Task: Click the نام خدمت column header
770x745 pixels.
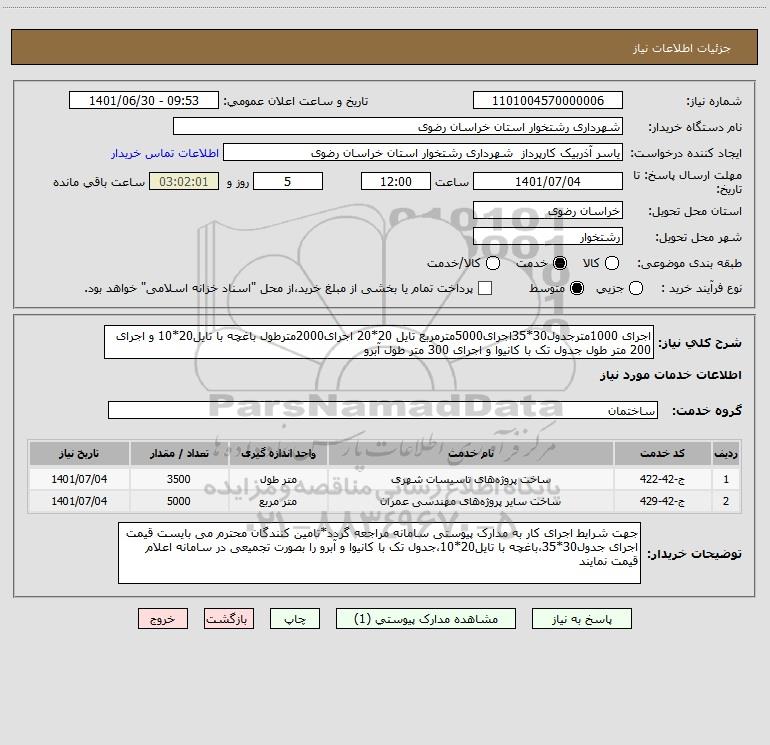Action: 470,453
